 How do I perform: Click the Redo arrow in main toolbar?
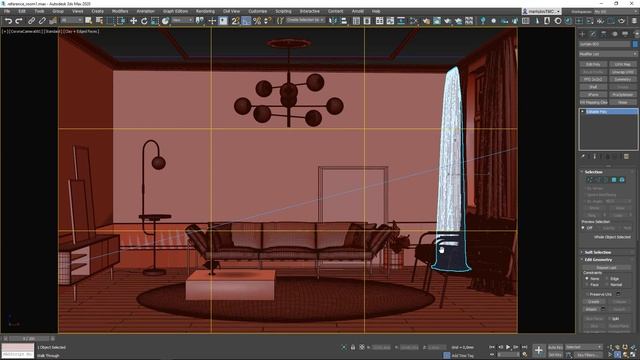pyautogui.click(x=19, y=20)
